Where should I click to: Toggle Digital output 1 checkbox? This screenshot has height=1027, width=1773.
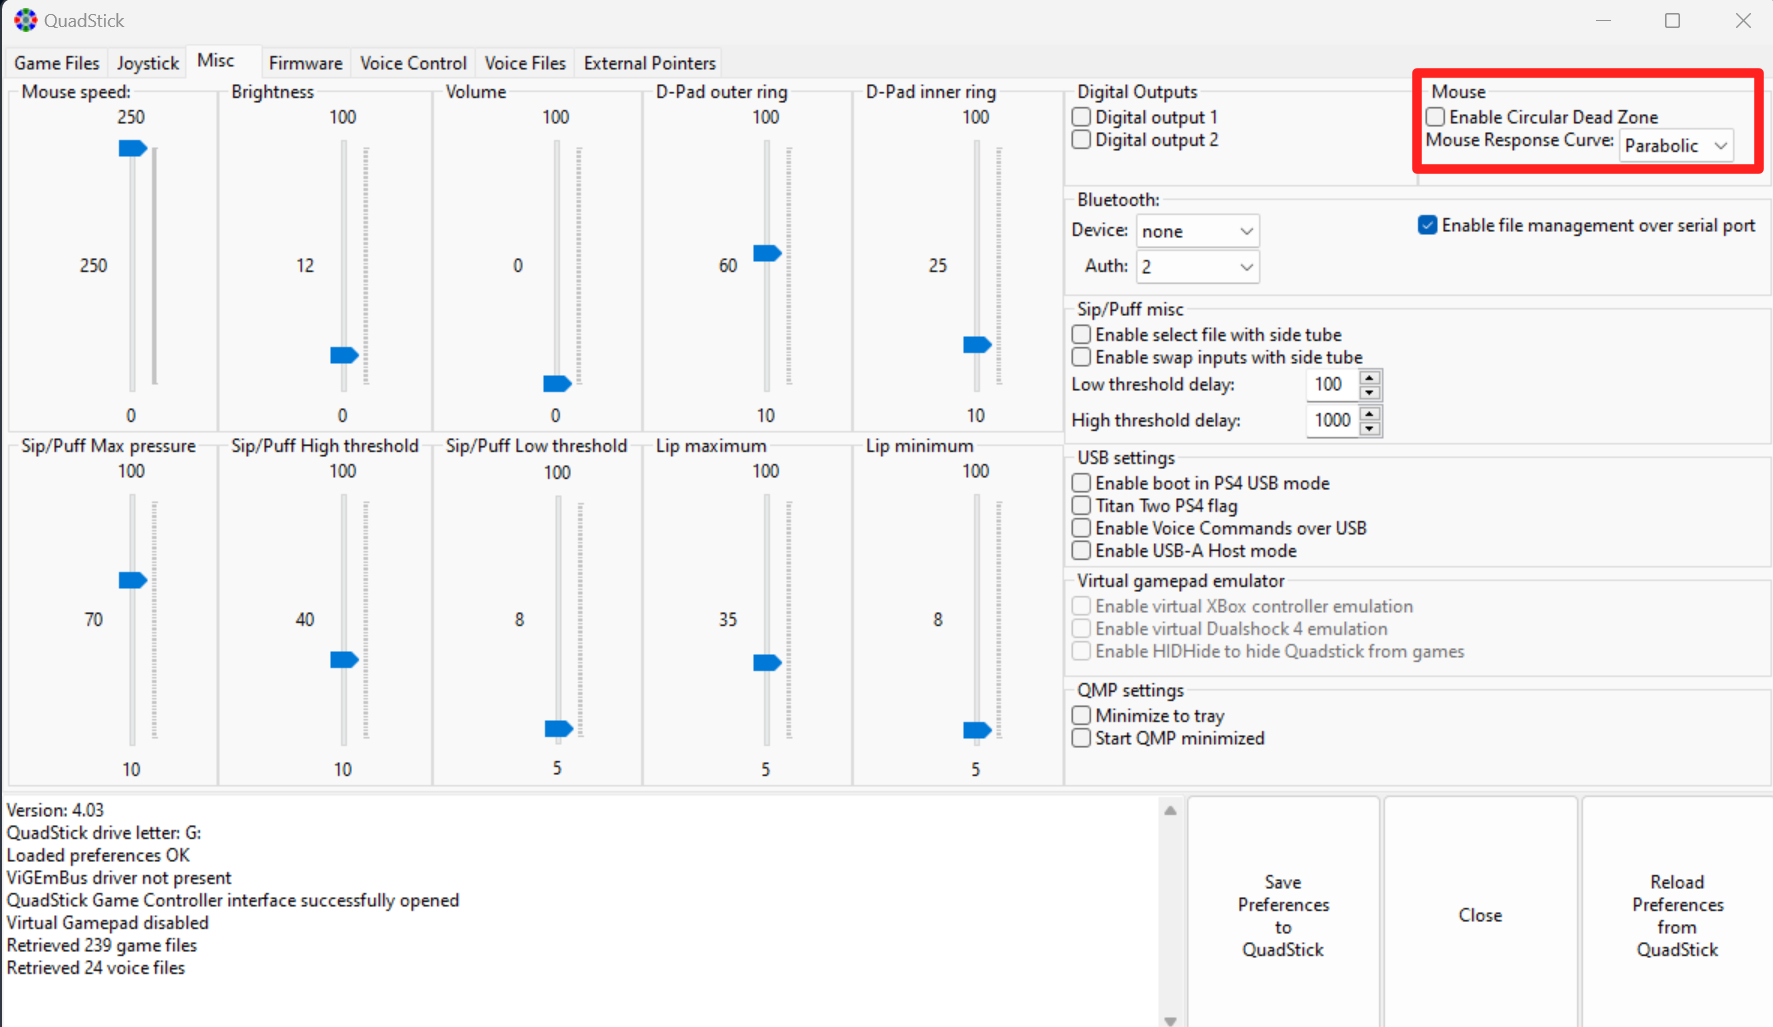(x=1081, y=117)
